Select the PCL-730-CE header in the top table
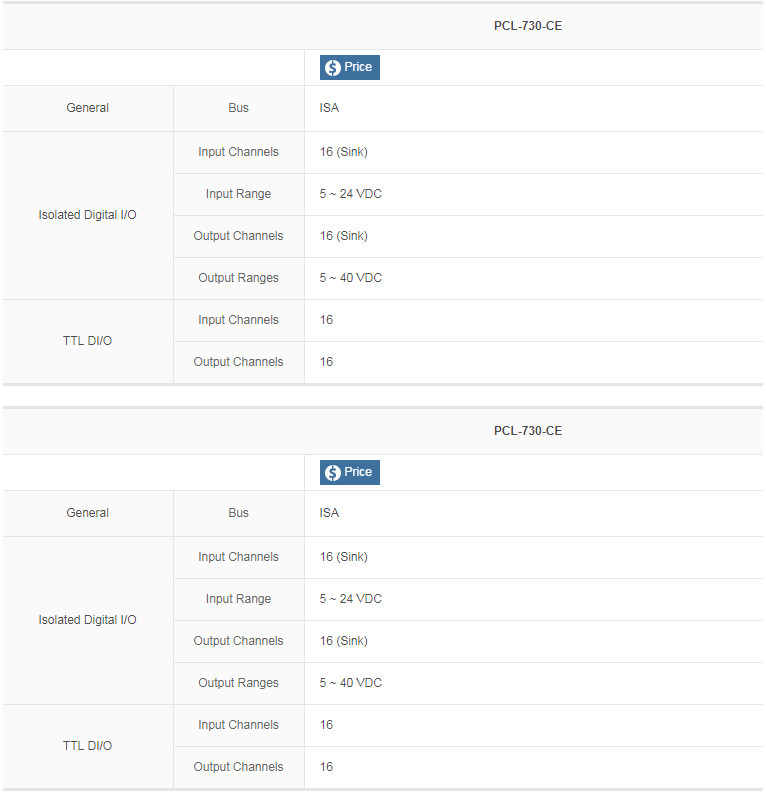The height and width of the screenshot is (795, 766). pos(527,26)
